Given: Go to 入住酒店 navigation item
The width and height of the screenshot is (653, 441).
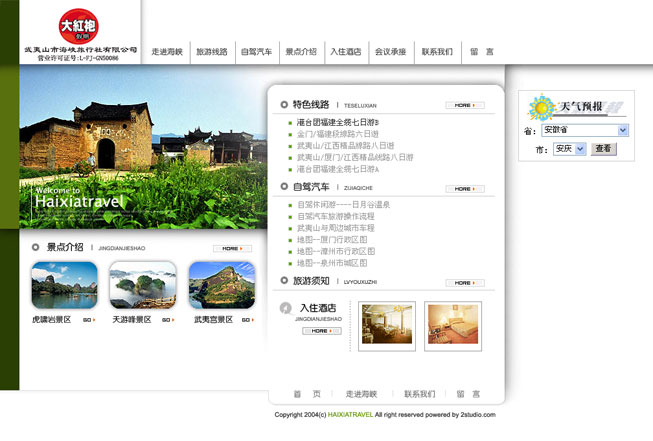Looking at the screenshot, I should (345, 51).
